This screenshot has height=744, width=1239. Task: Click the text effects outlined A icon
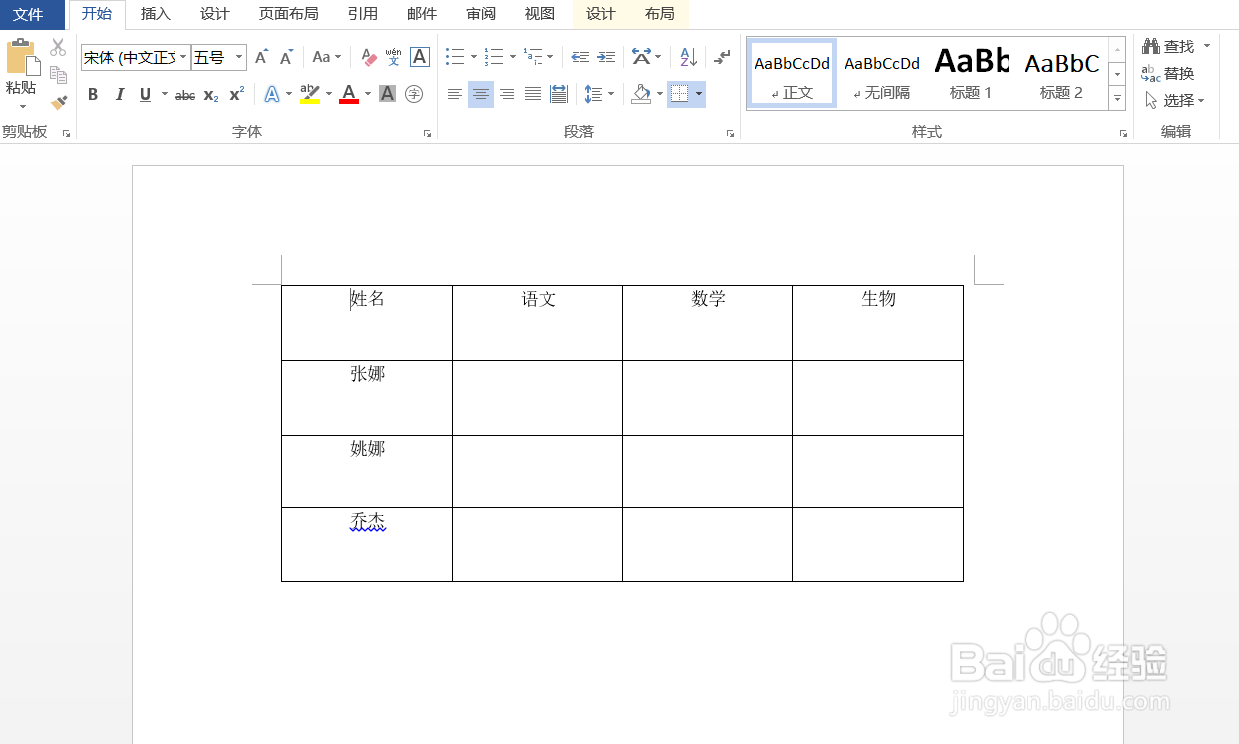point(272,94)
